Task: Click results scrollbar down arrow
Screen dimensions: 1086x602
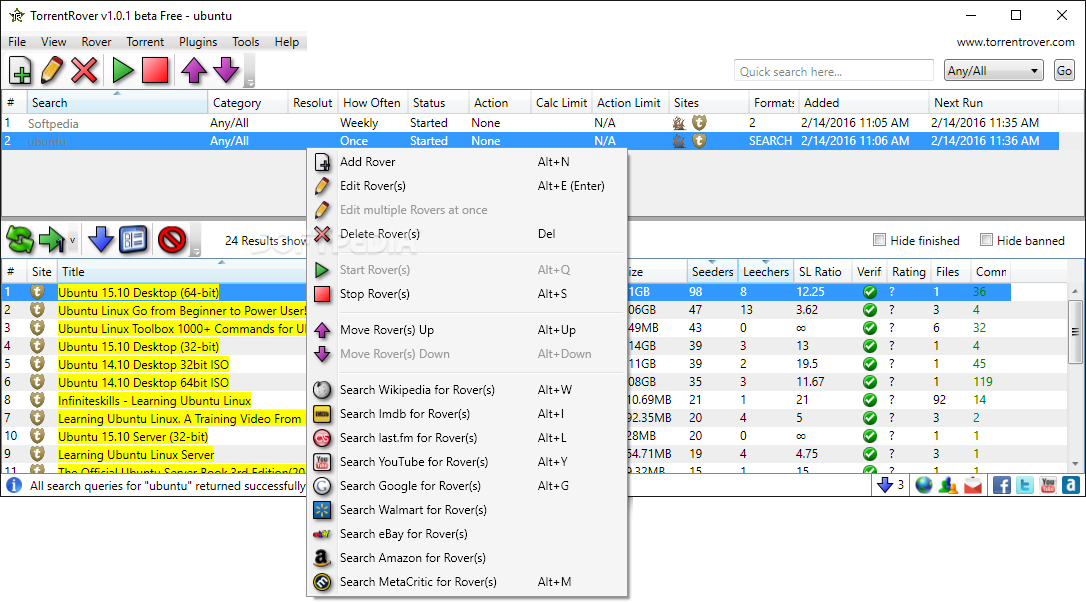Action: [1075, 464]
